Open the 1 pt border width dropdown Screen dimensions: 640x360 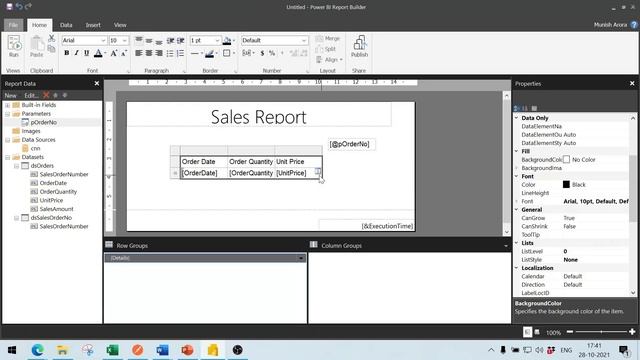pyautogui.click(x=217, y=40)
